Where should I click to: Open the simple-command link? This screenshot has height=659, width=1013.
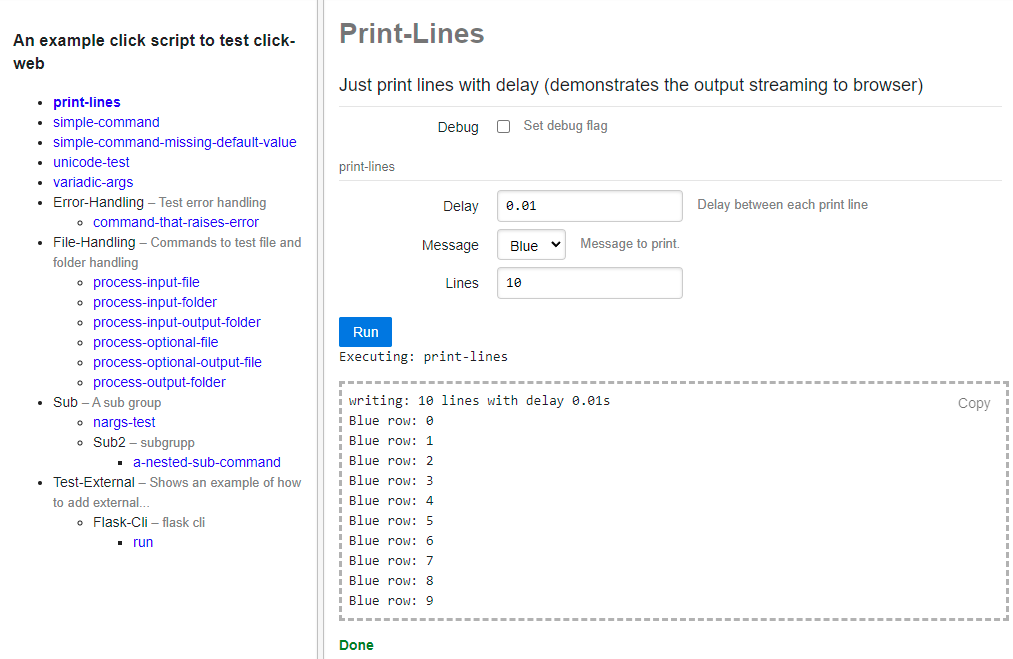(x=106, y=122)
